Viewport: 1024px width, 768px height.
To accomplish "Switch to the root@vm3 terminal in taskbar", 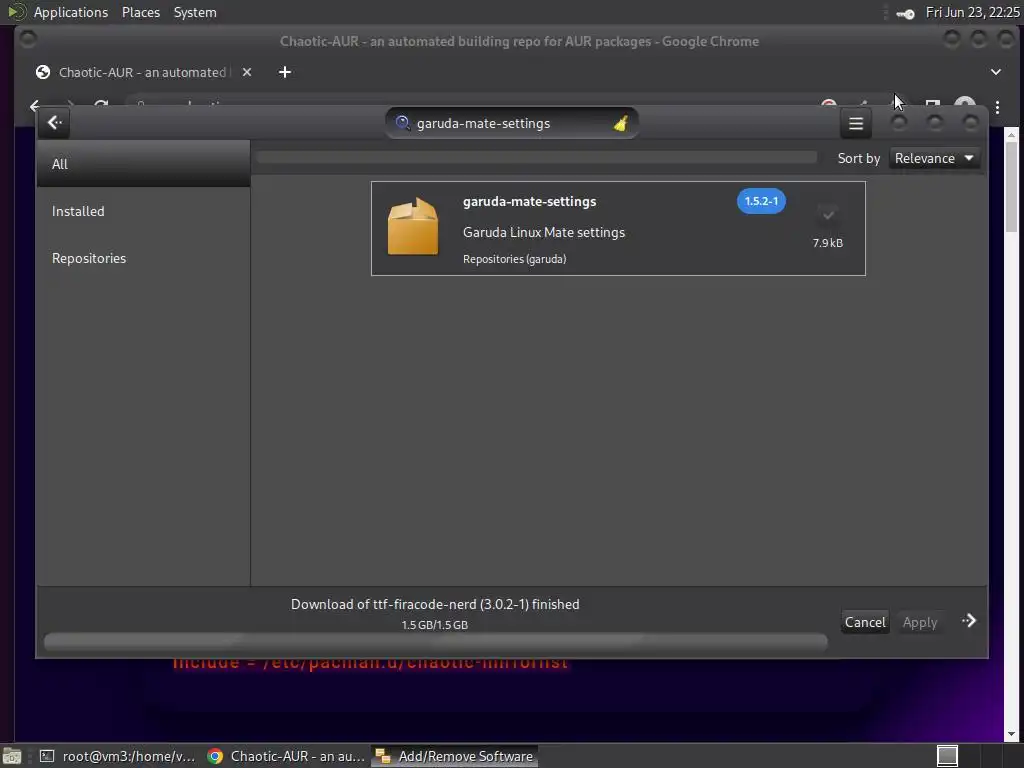I will (x=118, y=756).
